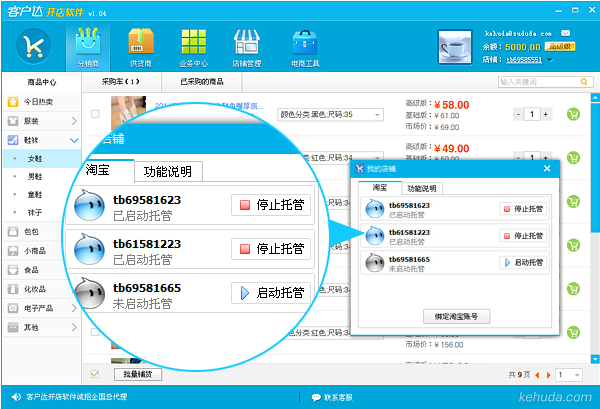Start hosting tb69581665 in 我的店铺 dialog
This screenshot has height=409, width=600.
point(523,262)
